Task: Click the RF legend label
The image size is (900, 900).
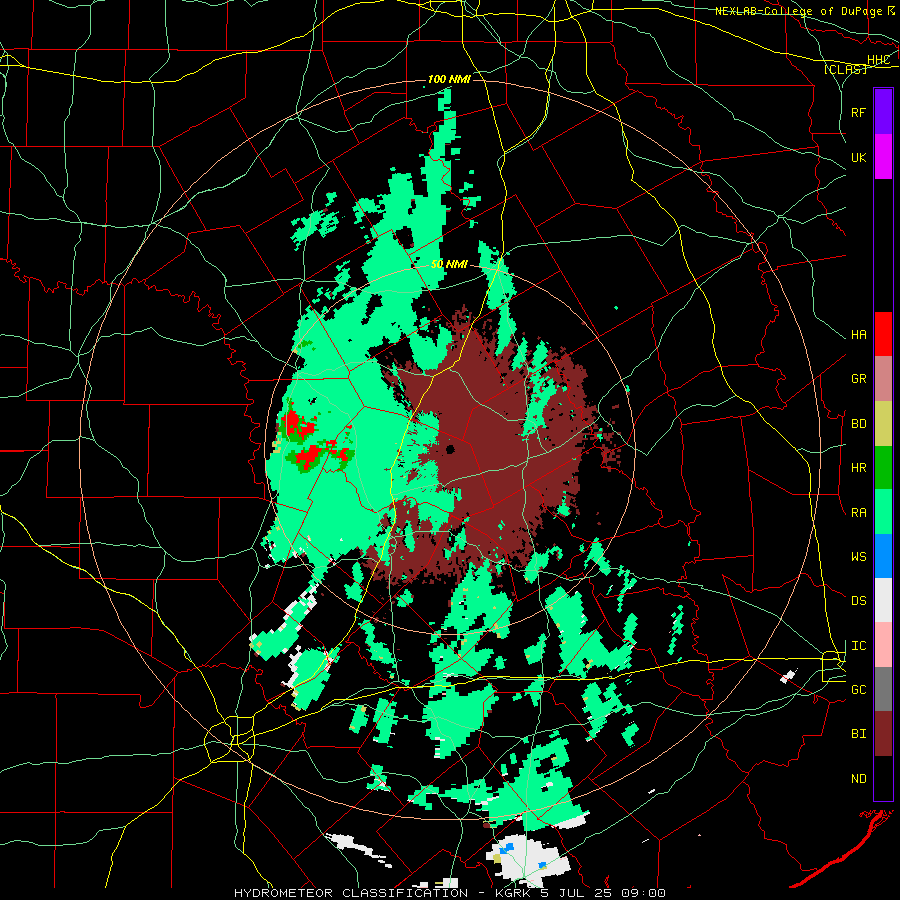Action: (858, 112)
